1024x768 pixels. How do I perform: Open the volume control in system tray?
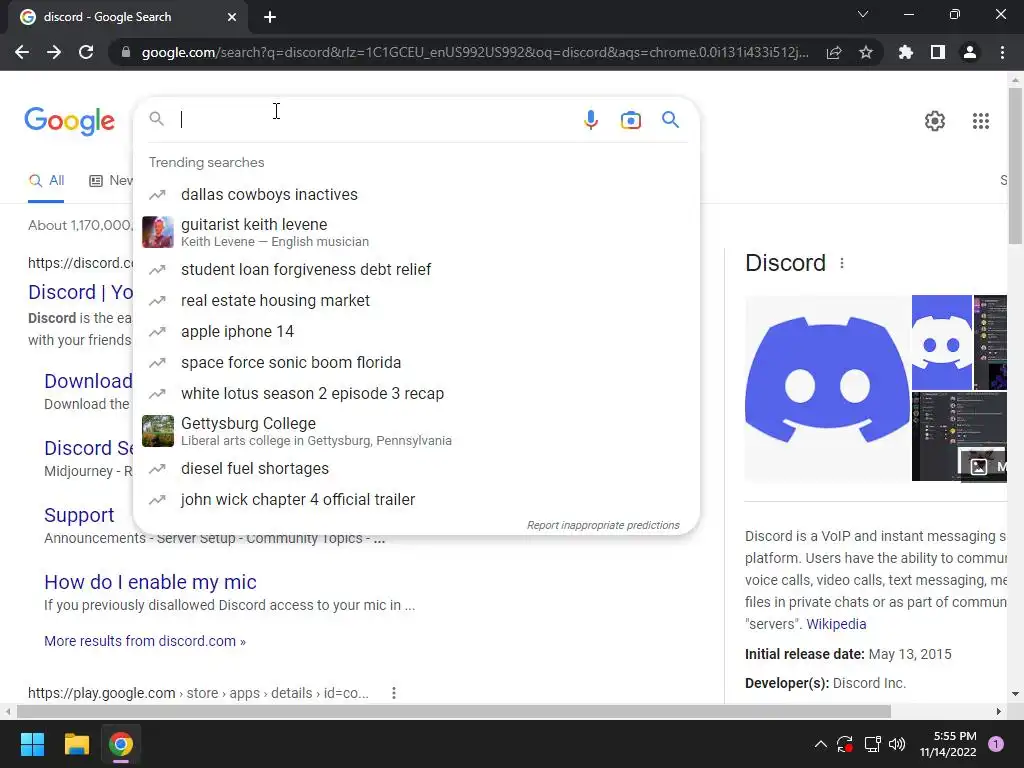click(897, 744)
